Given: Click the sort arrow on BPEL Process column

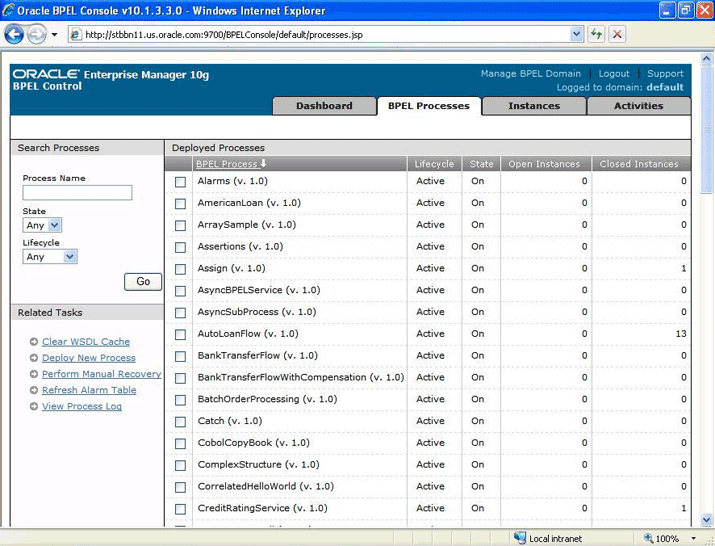Looking at the screenshot, I should (263, 163).
